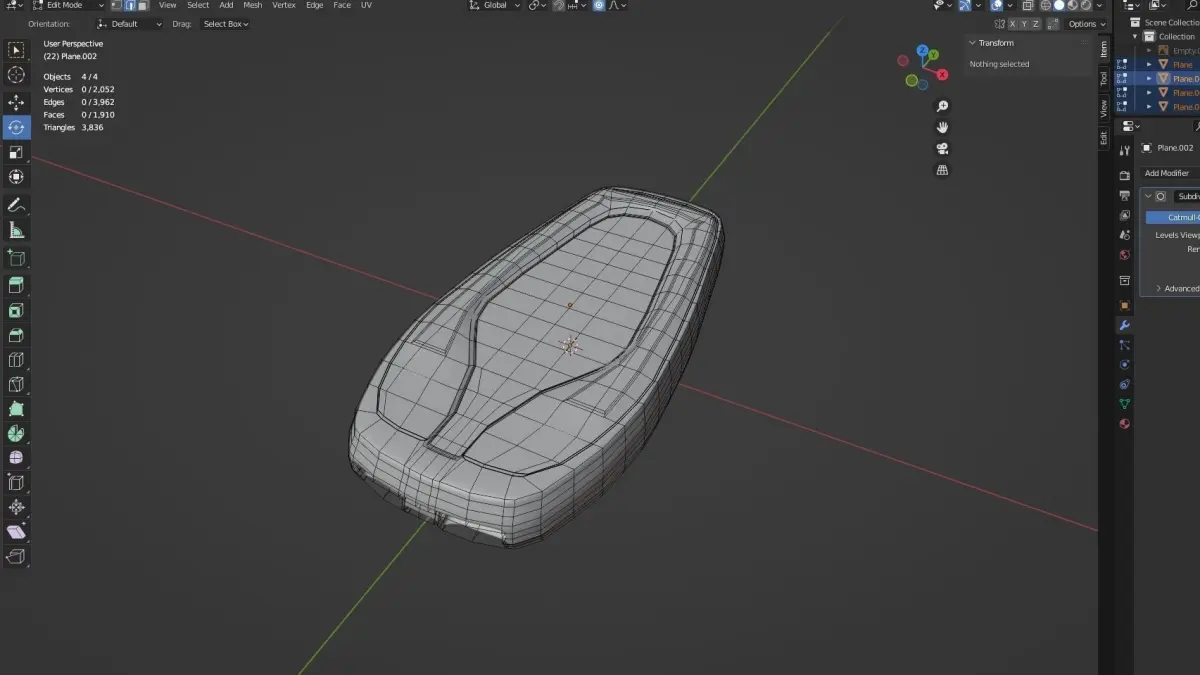
Task: Select the Poly Build tool
Action: 16,409
